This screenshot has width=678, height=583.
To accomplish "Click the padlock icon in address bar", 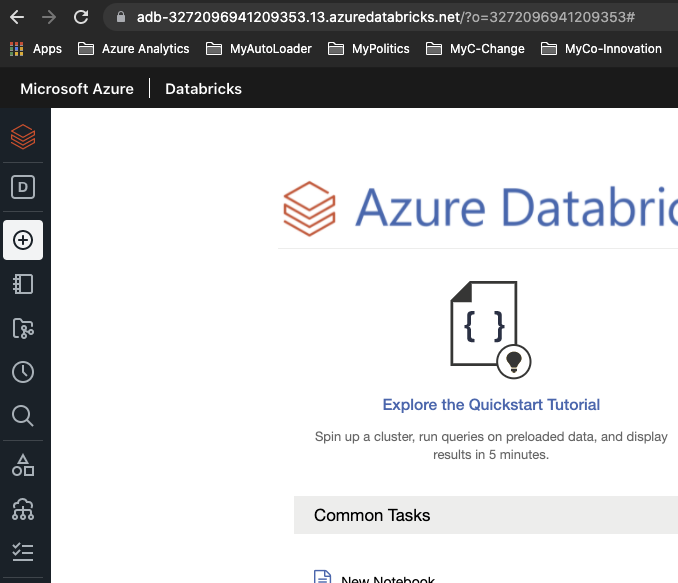I will [x=121, y=17].
